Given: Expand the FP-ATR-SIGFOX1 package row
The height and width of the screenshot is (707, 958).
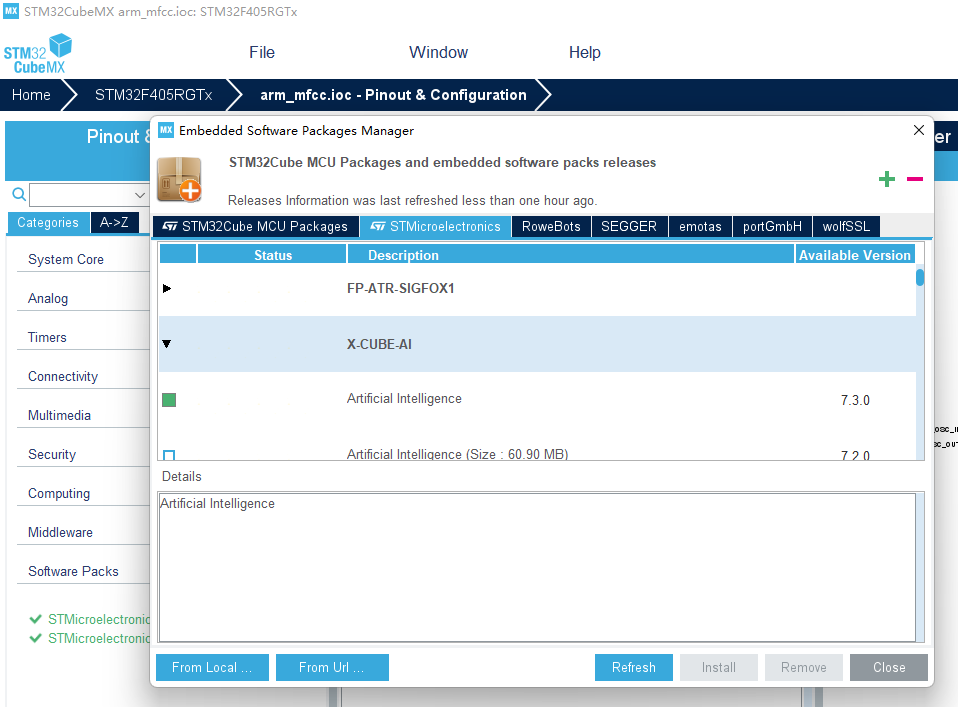Looking at the screenshot, I should pyautogui.click(x=167, y=288).
